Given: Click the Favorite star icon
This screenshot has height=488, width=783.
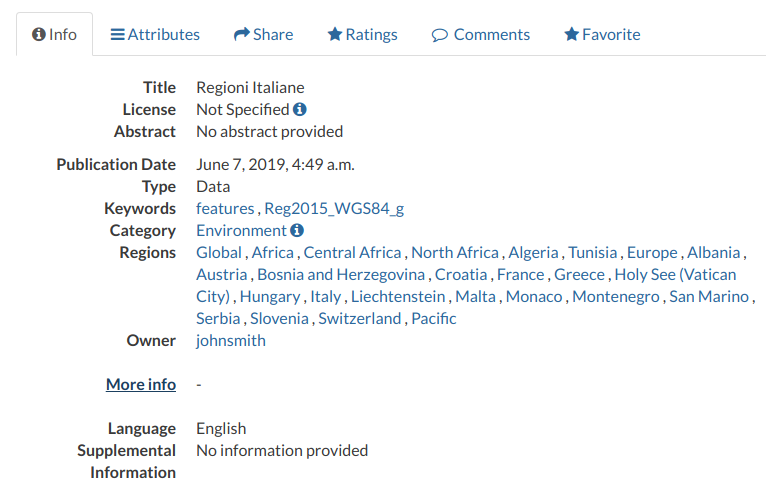Looking at the screenshot, I should pos(571,34).
